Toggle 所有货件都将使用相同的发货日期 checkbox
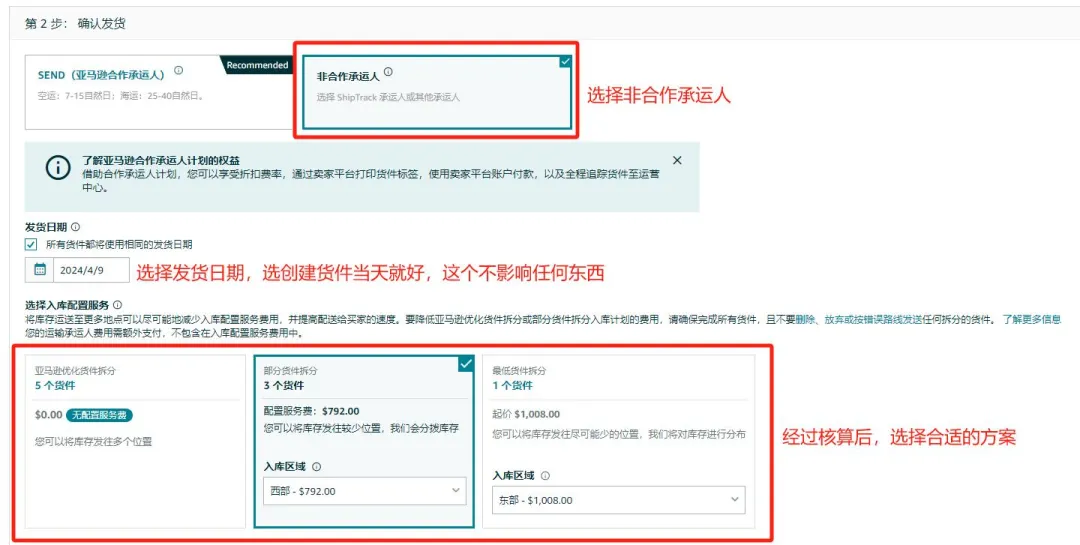 (x=32, y=244)
